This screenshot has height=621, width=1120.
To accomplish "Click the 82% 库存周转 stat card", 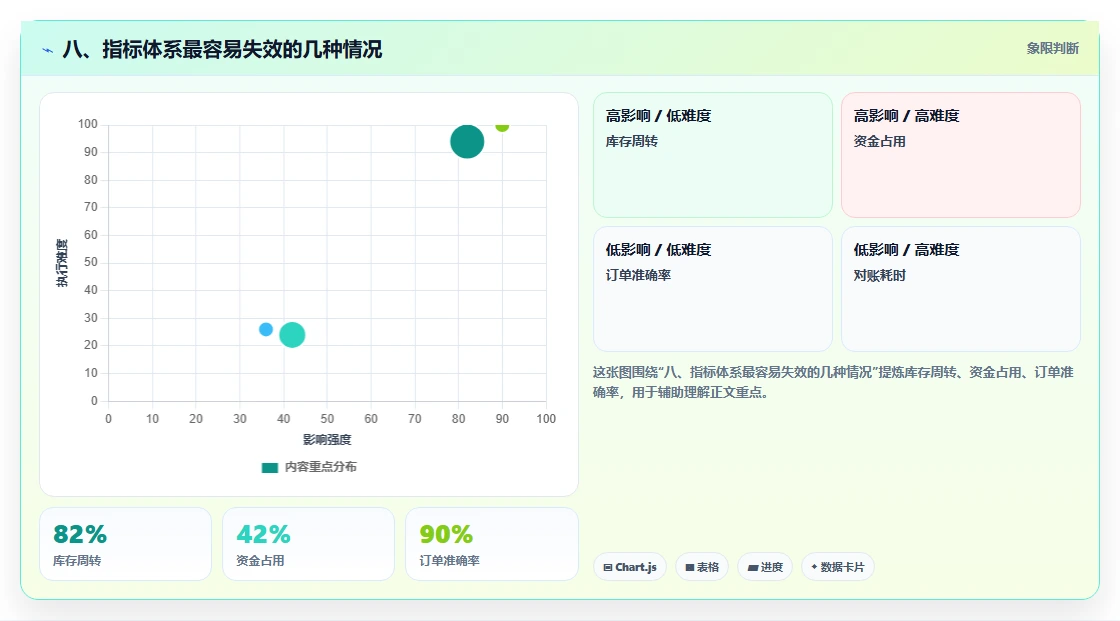I will (126, 545).
